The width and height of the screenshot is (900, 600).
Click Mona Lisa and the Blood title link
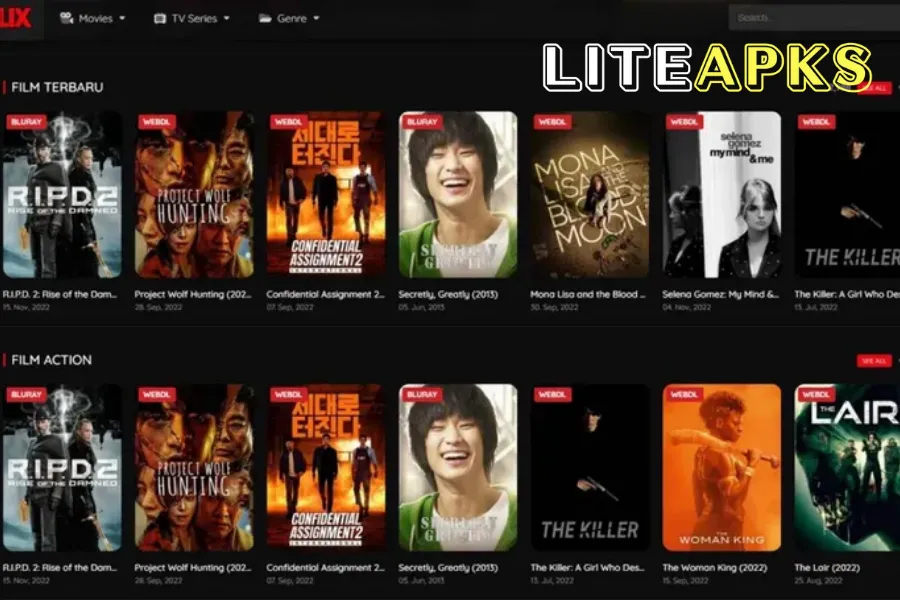click(588, 295)
